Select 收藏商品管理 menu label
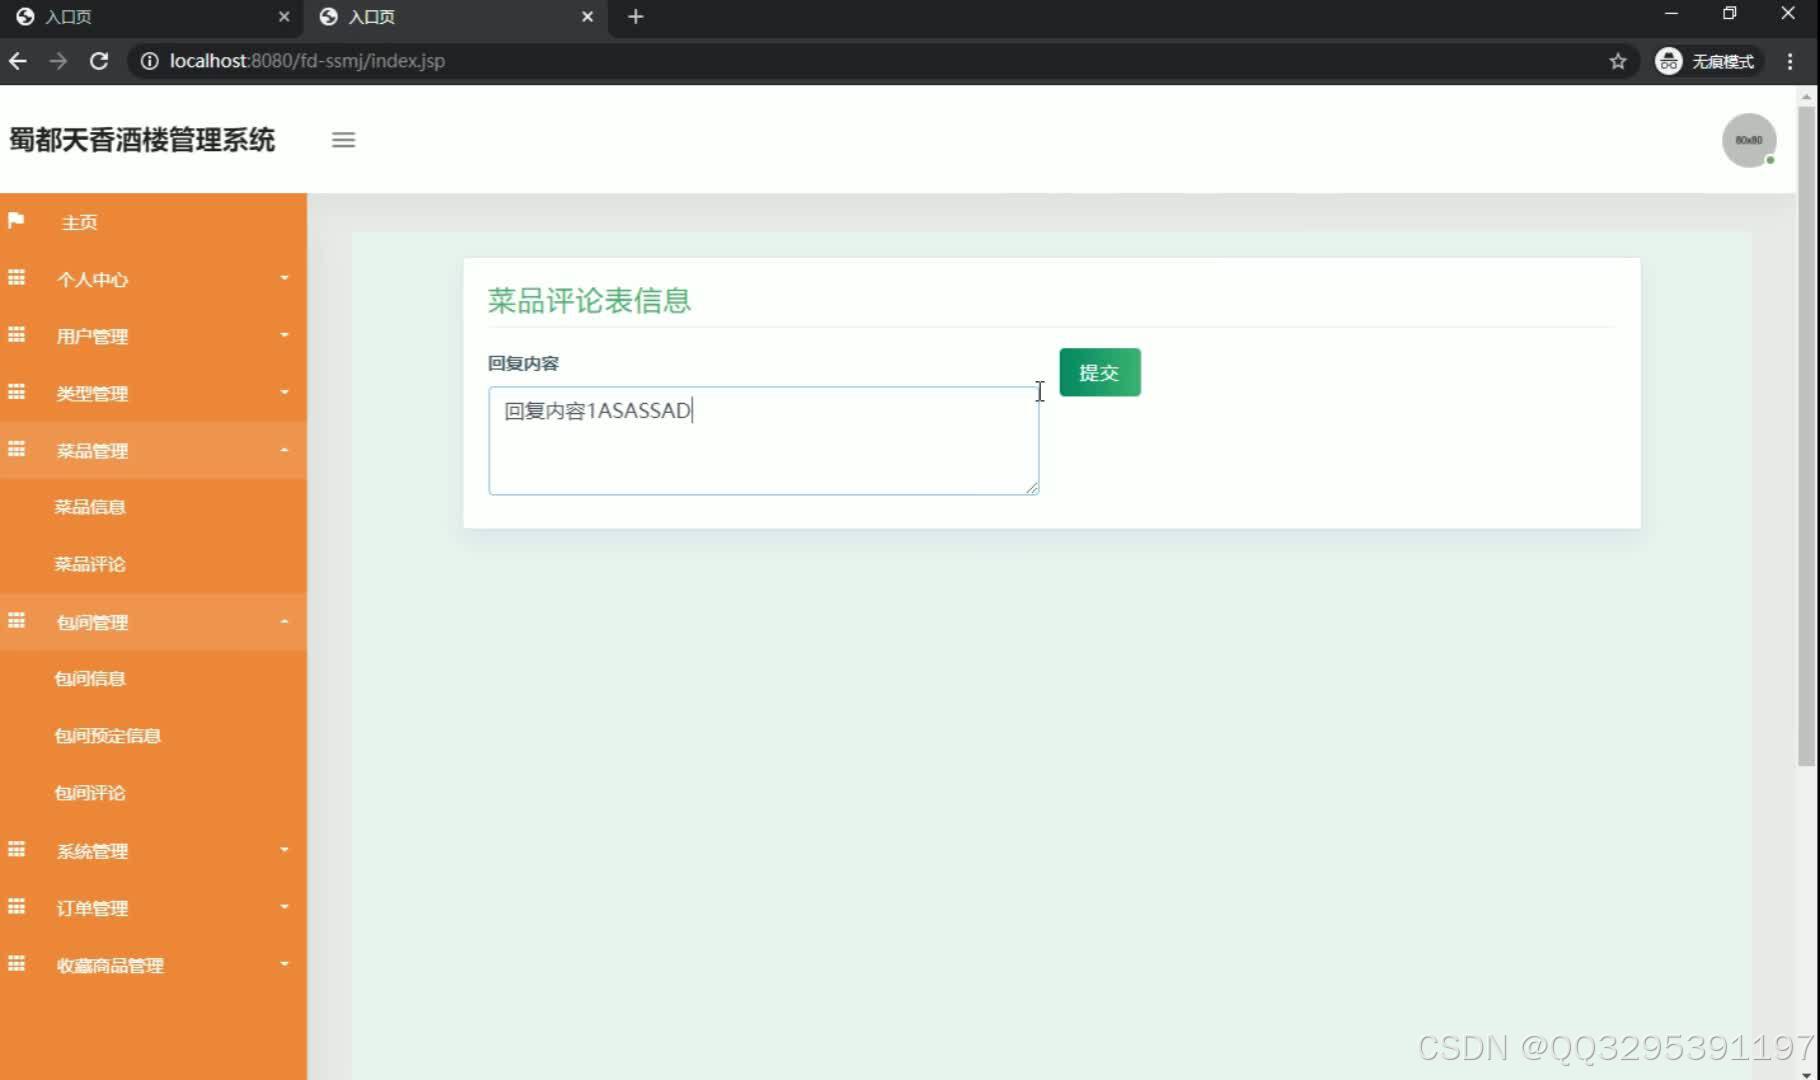Image resolution: width=1820 pixels, height=1080 pixels. 110,965
